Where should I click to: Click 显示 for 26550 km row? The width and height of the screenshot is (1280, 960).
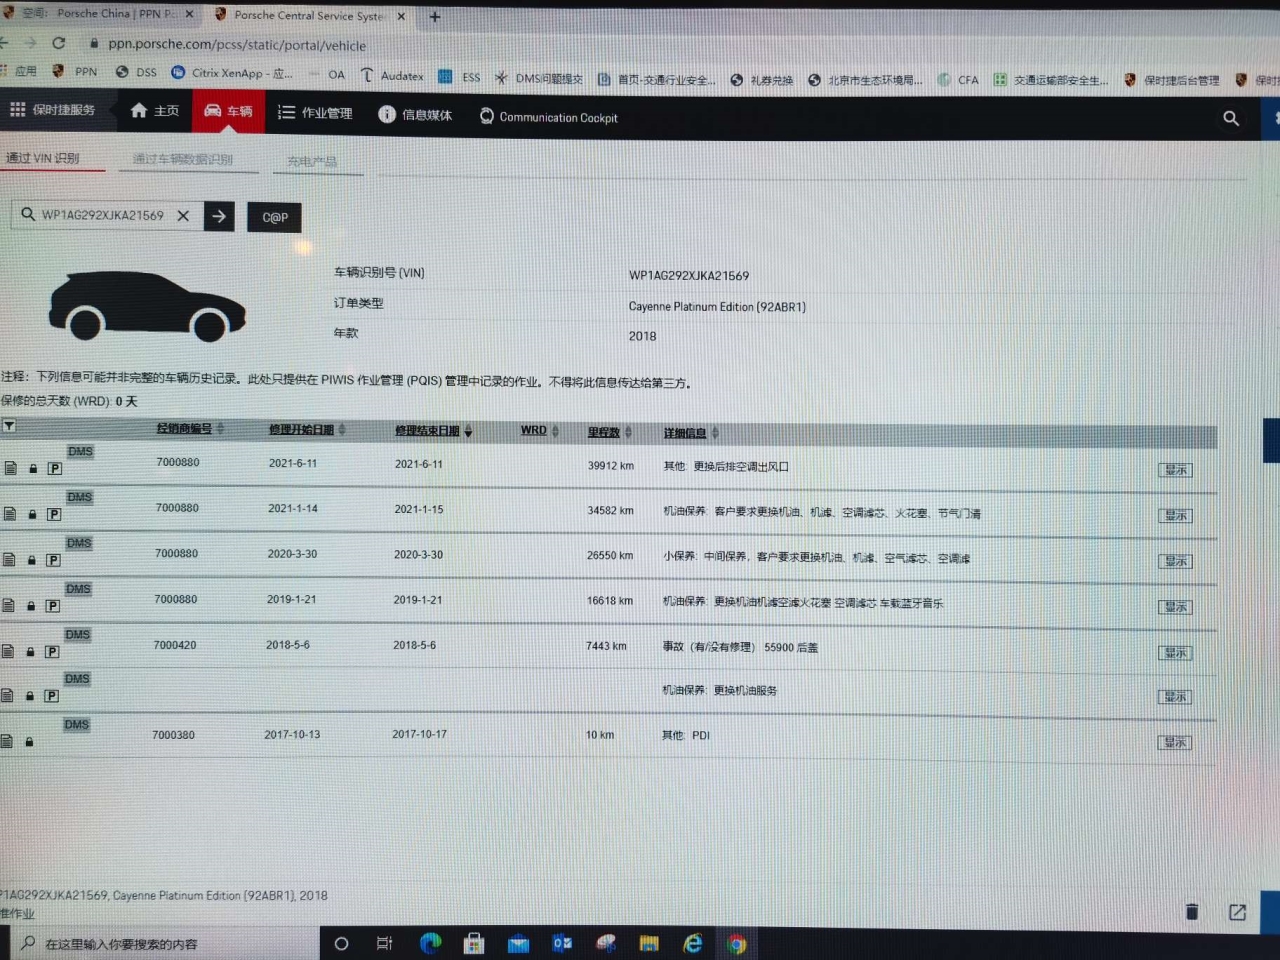pos(1176,561)
